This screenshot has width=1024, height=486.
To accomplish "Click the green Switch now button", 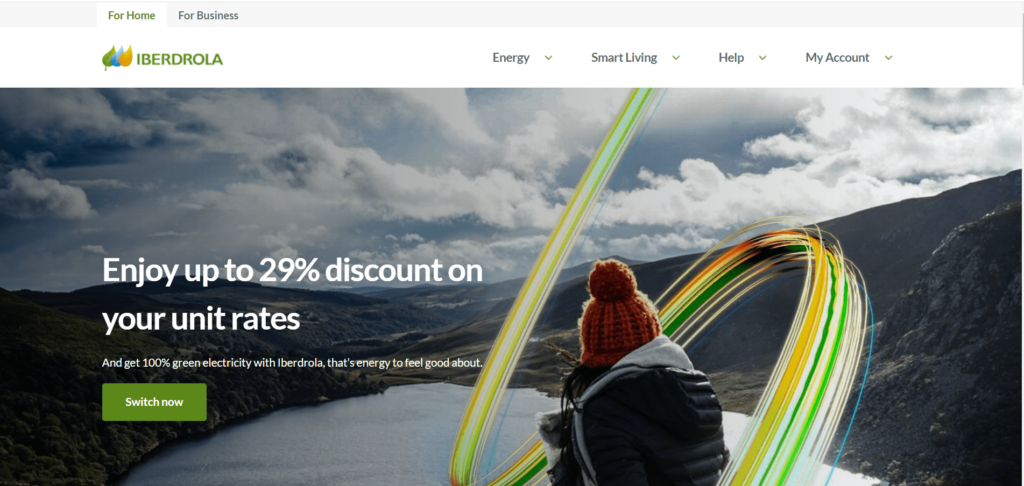I will click(154, 402).
